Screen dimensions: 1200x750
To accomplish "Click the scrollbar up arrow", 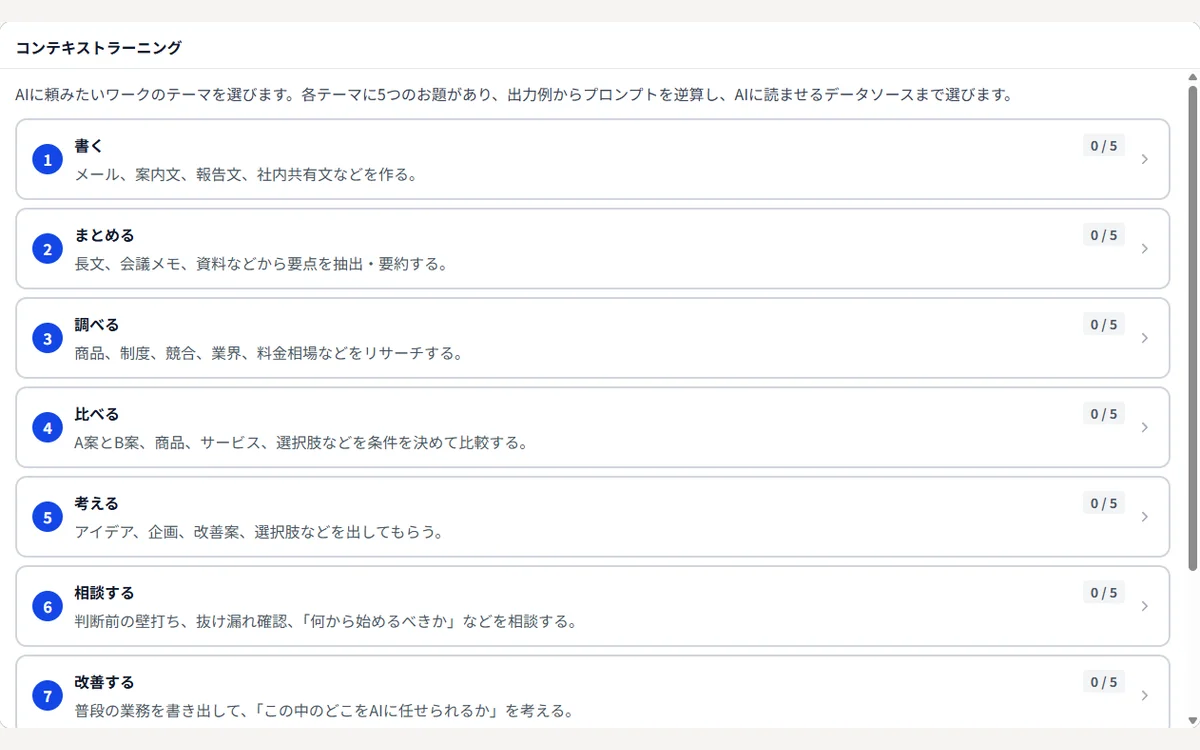I will click(1192, 77).
